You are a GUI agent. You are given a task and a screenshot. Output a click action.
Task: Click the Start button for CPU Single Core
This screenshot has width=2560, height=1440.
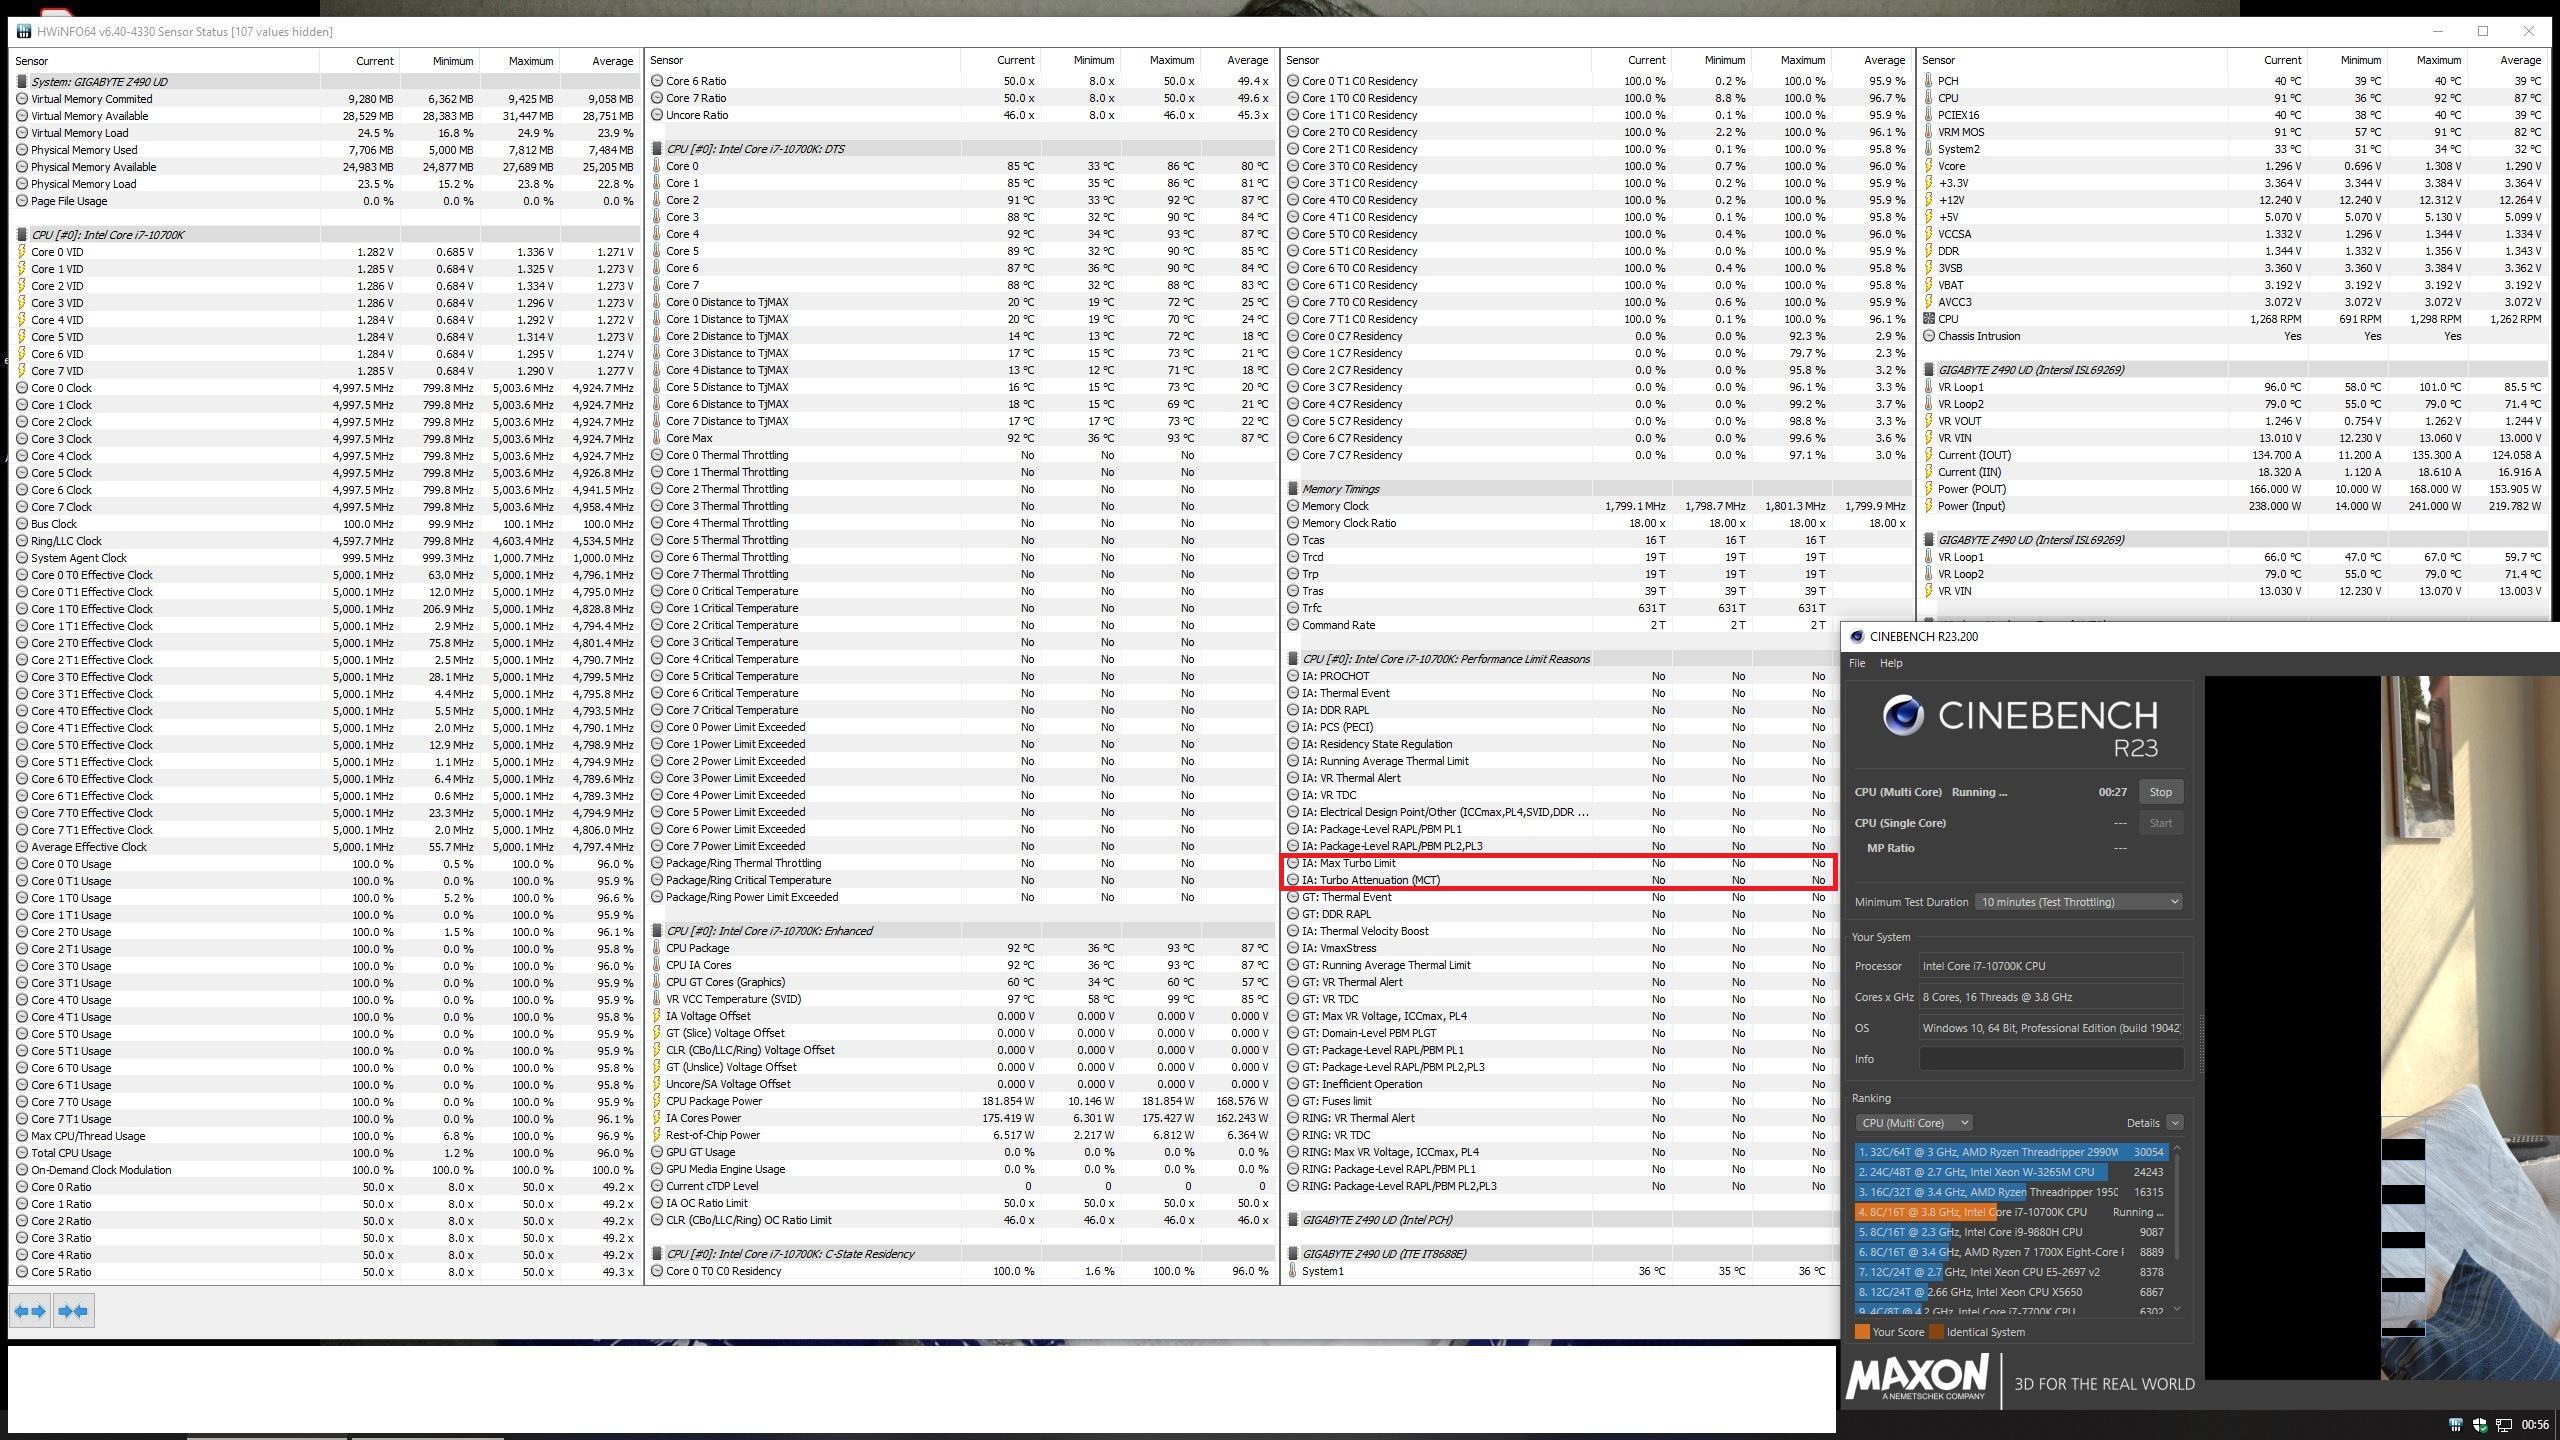pyautogui.click(x=2160, y=823)
